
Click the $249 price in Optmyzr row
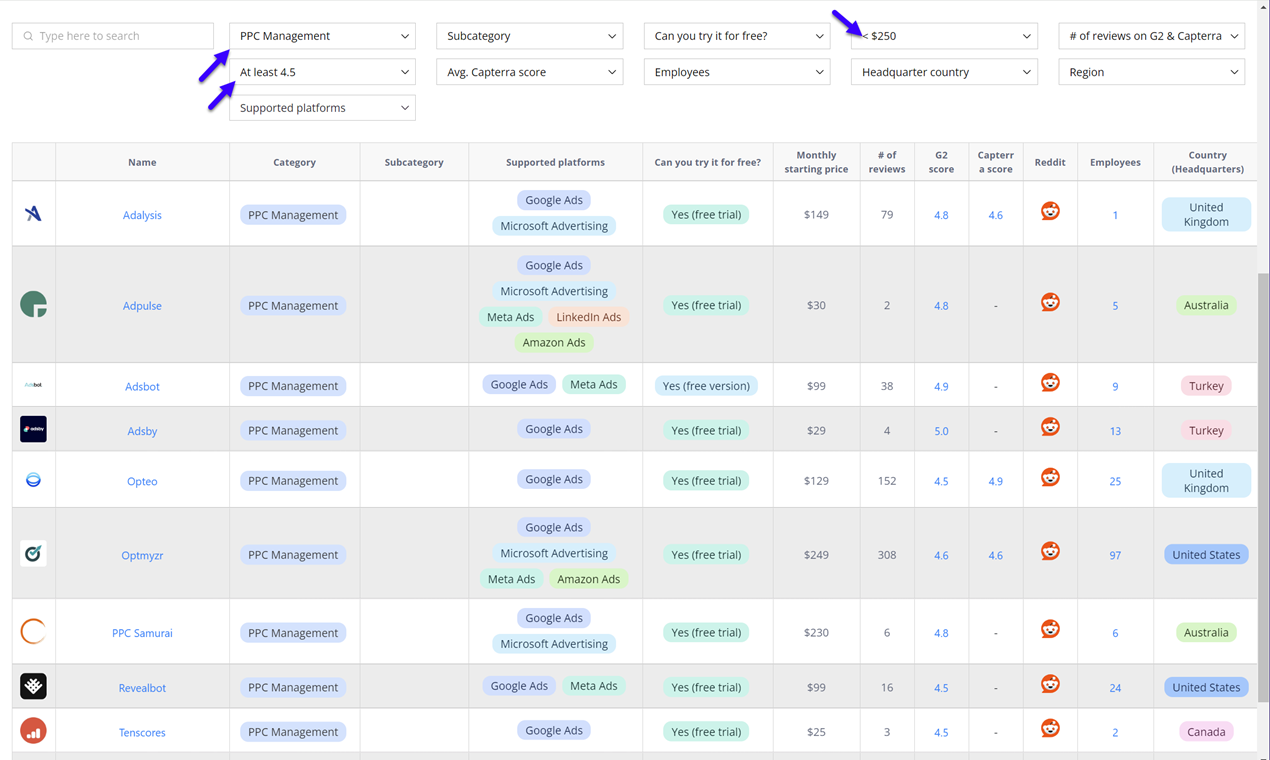(816, 555)
